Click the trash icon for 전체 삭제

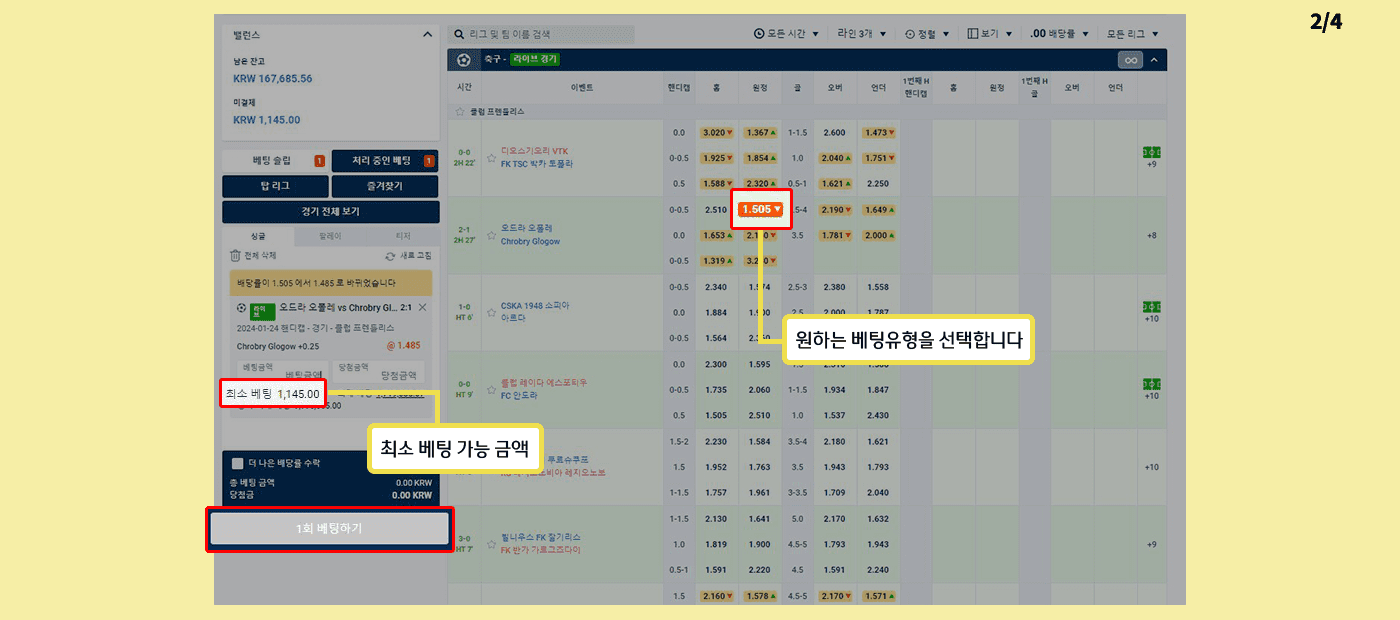pyautogui.click(x=236, y=256)
